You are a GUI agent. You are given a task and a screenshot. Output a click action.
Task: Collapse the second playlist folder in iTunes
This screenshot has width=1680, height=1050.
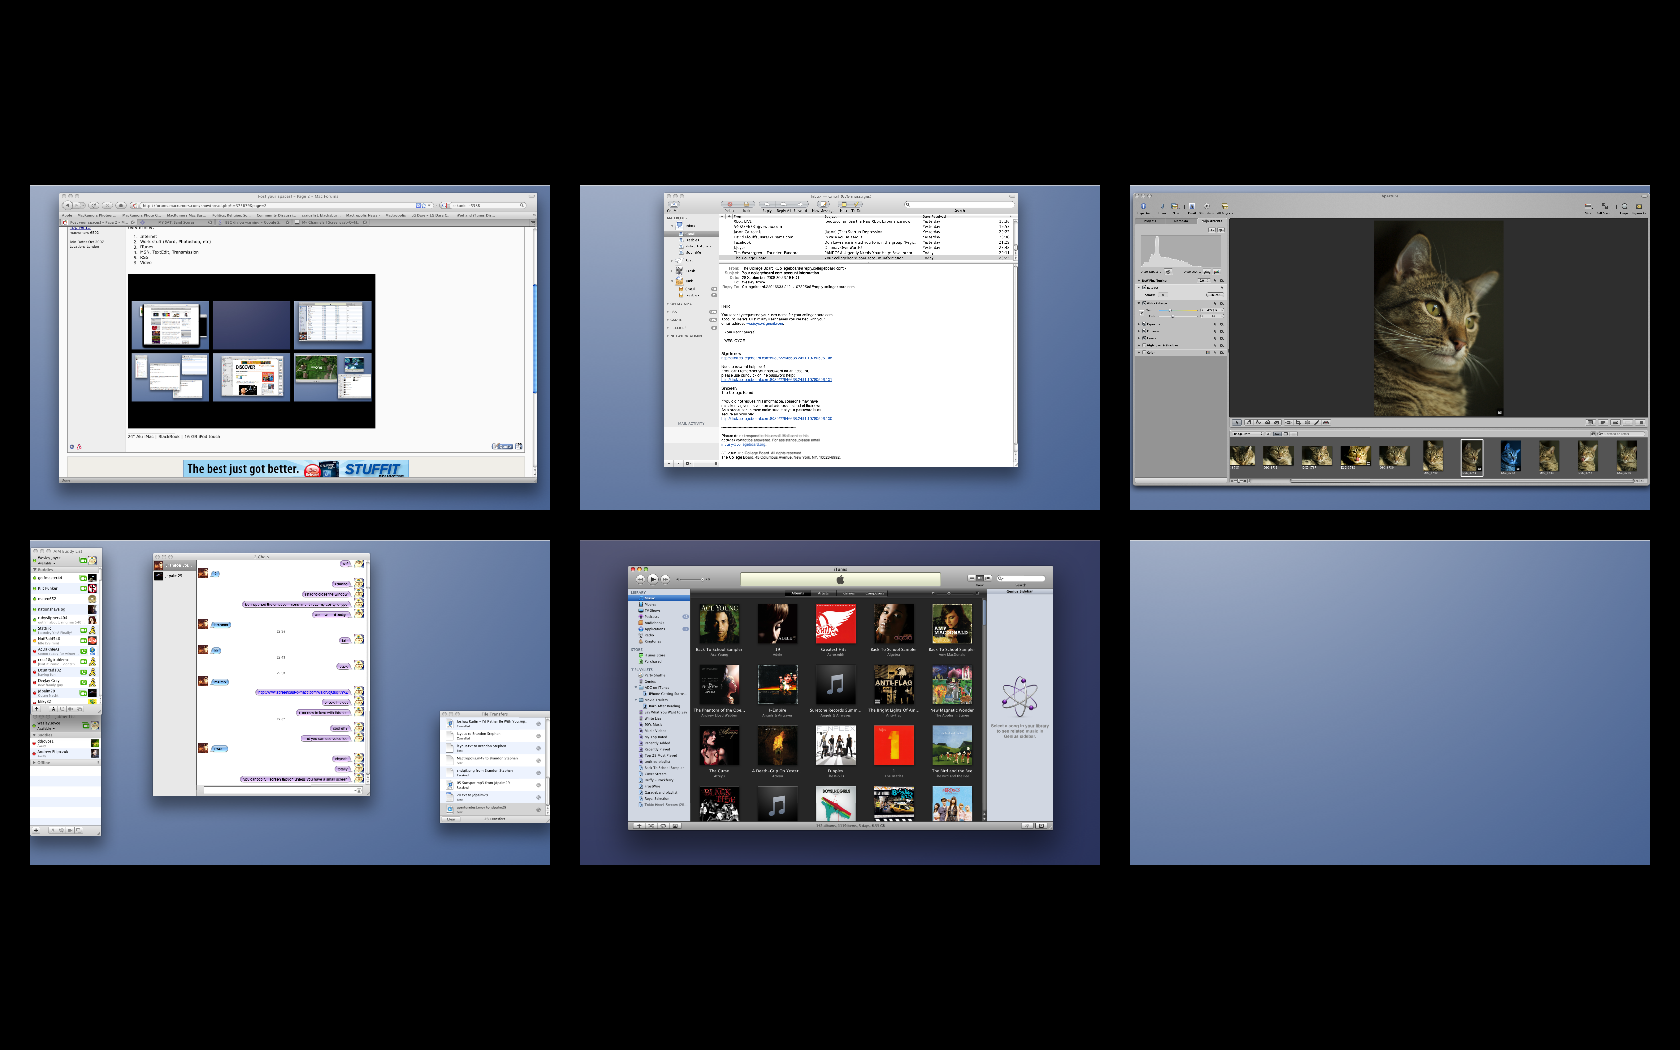pos(636,700)
